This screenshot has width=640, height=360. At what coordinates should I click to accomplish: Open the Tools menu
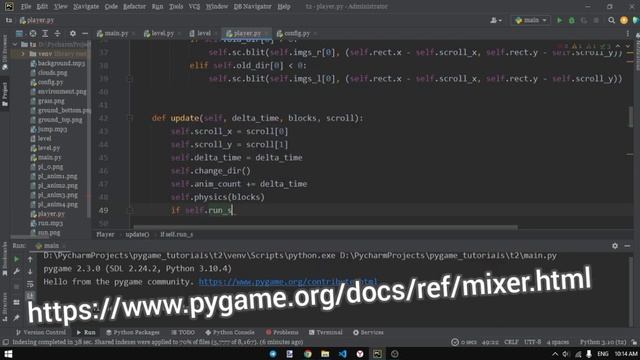point(176,7)
